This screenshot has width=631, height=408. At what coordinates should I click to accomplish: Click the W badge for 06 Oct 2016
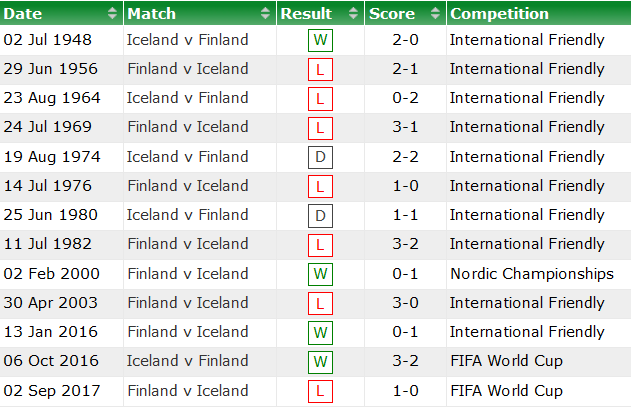[x=319, y=362]
